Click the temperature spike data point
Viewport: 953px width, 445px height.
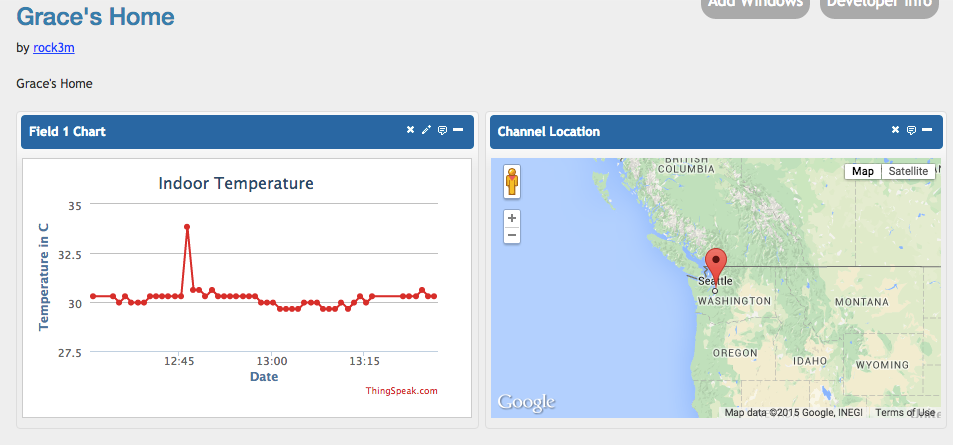point(187,227)
